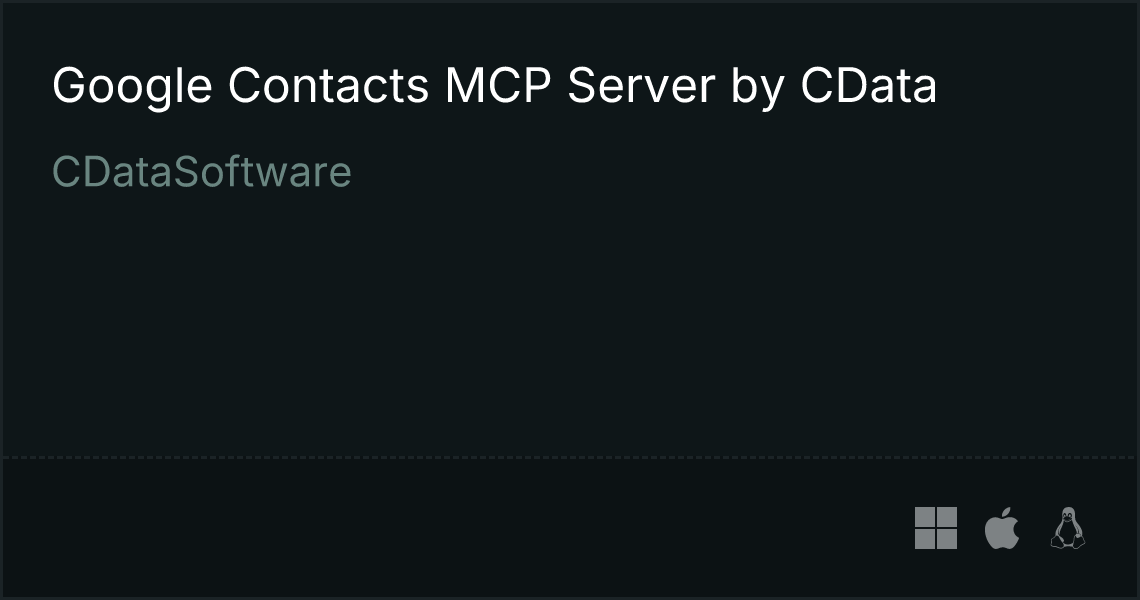Viewport: 1140px width, 600px height.
Task: Choose the Tux penguin icon in the footer
Action: coord(1067,528)
